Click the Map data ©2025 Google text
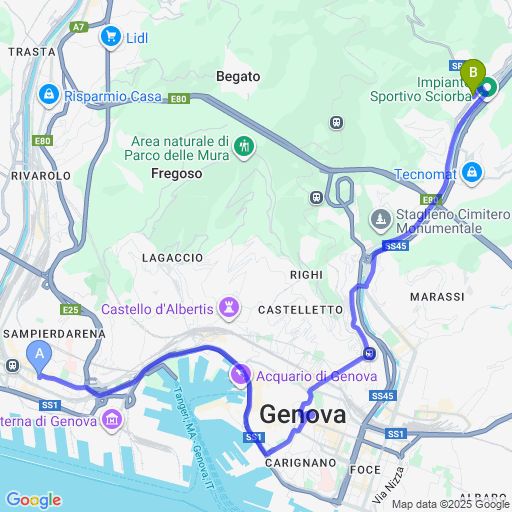Viewport: 512px width, 512px height. click(451, 504)
